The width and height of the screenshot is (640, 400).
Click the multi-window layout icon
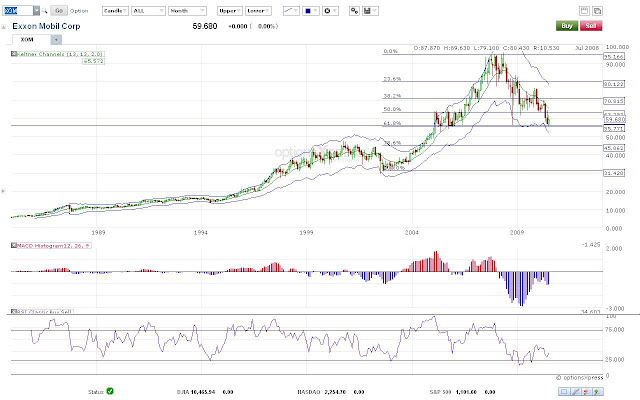[x=598, y=11]
